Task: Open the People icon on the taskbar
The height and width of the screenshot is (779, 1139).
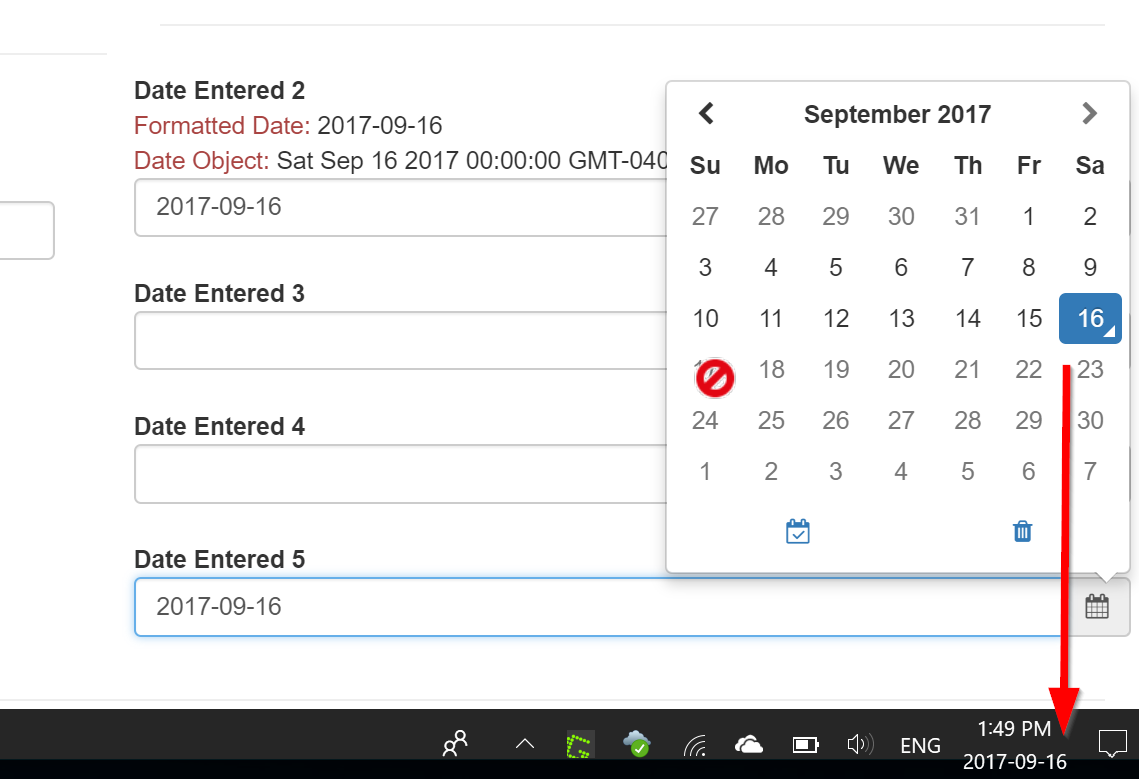Action: (x=456, y=744)
